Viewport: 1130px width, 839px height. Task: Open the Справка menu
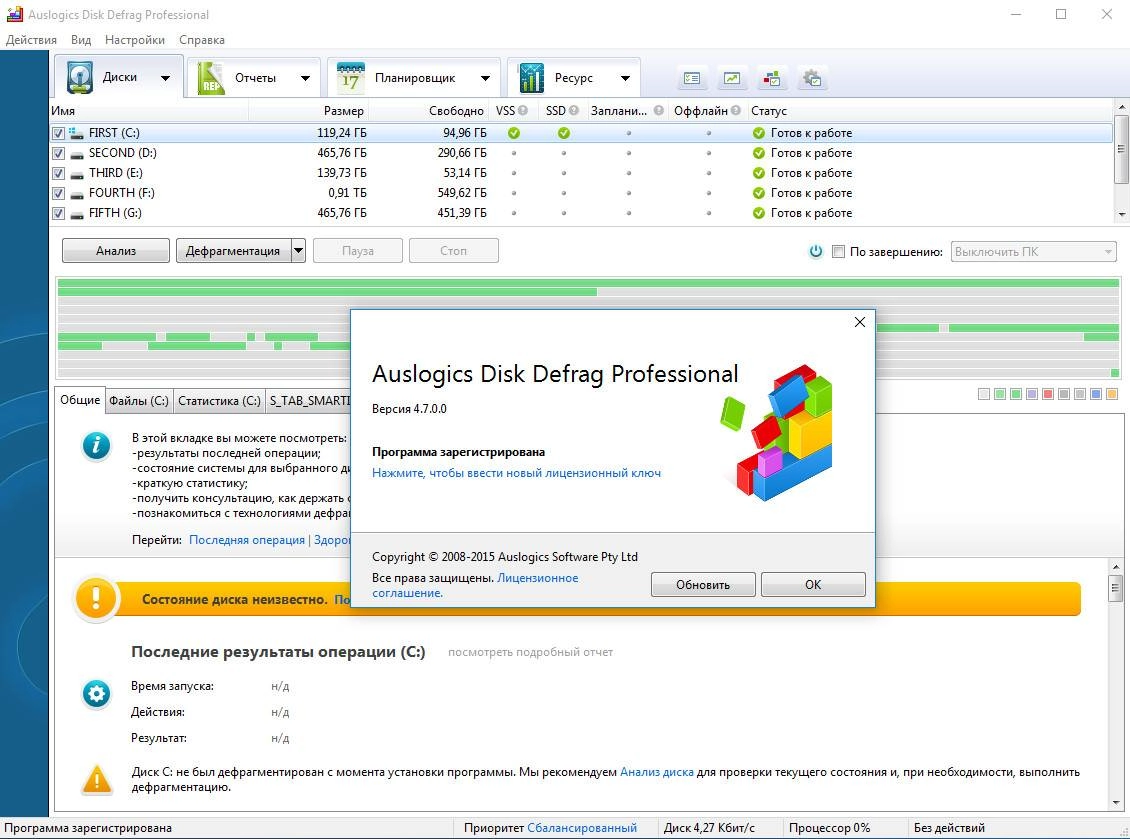(202, 40)
